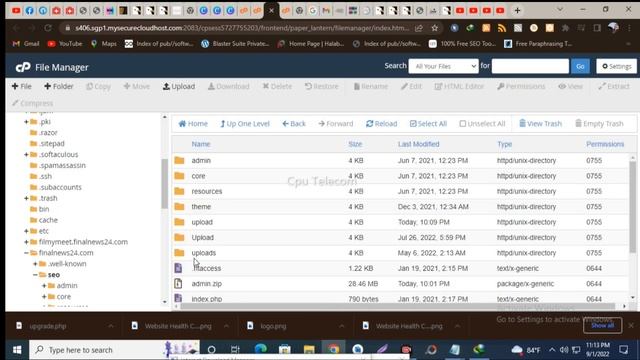Expand the .well-known tree folder

35,264
